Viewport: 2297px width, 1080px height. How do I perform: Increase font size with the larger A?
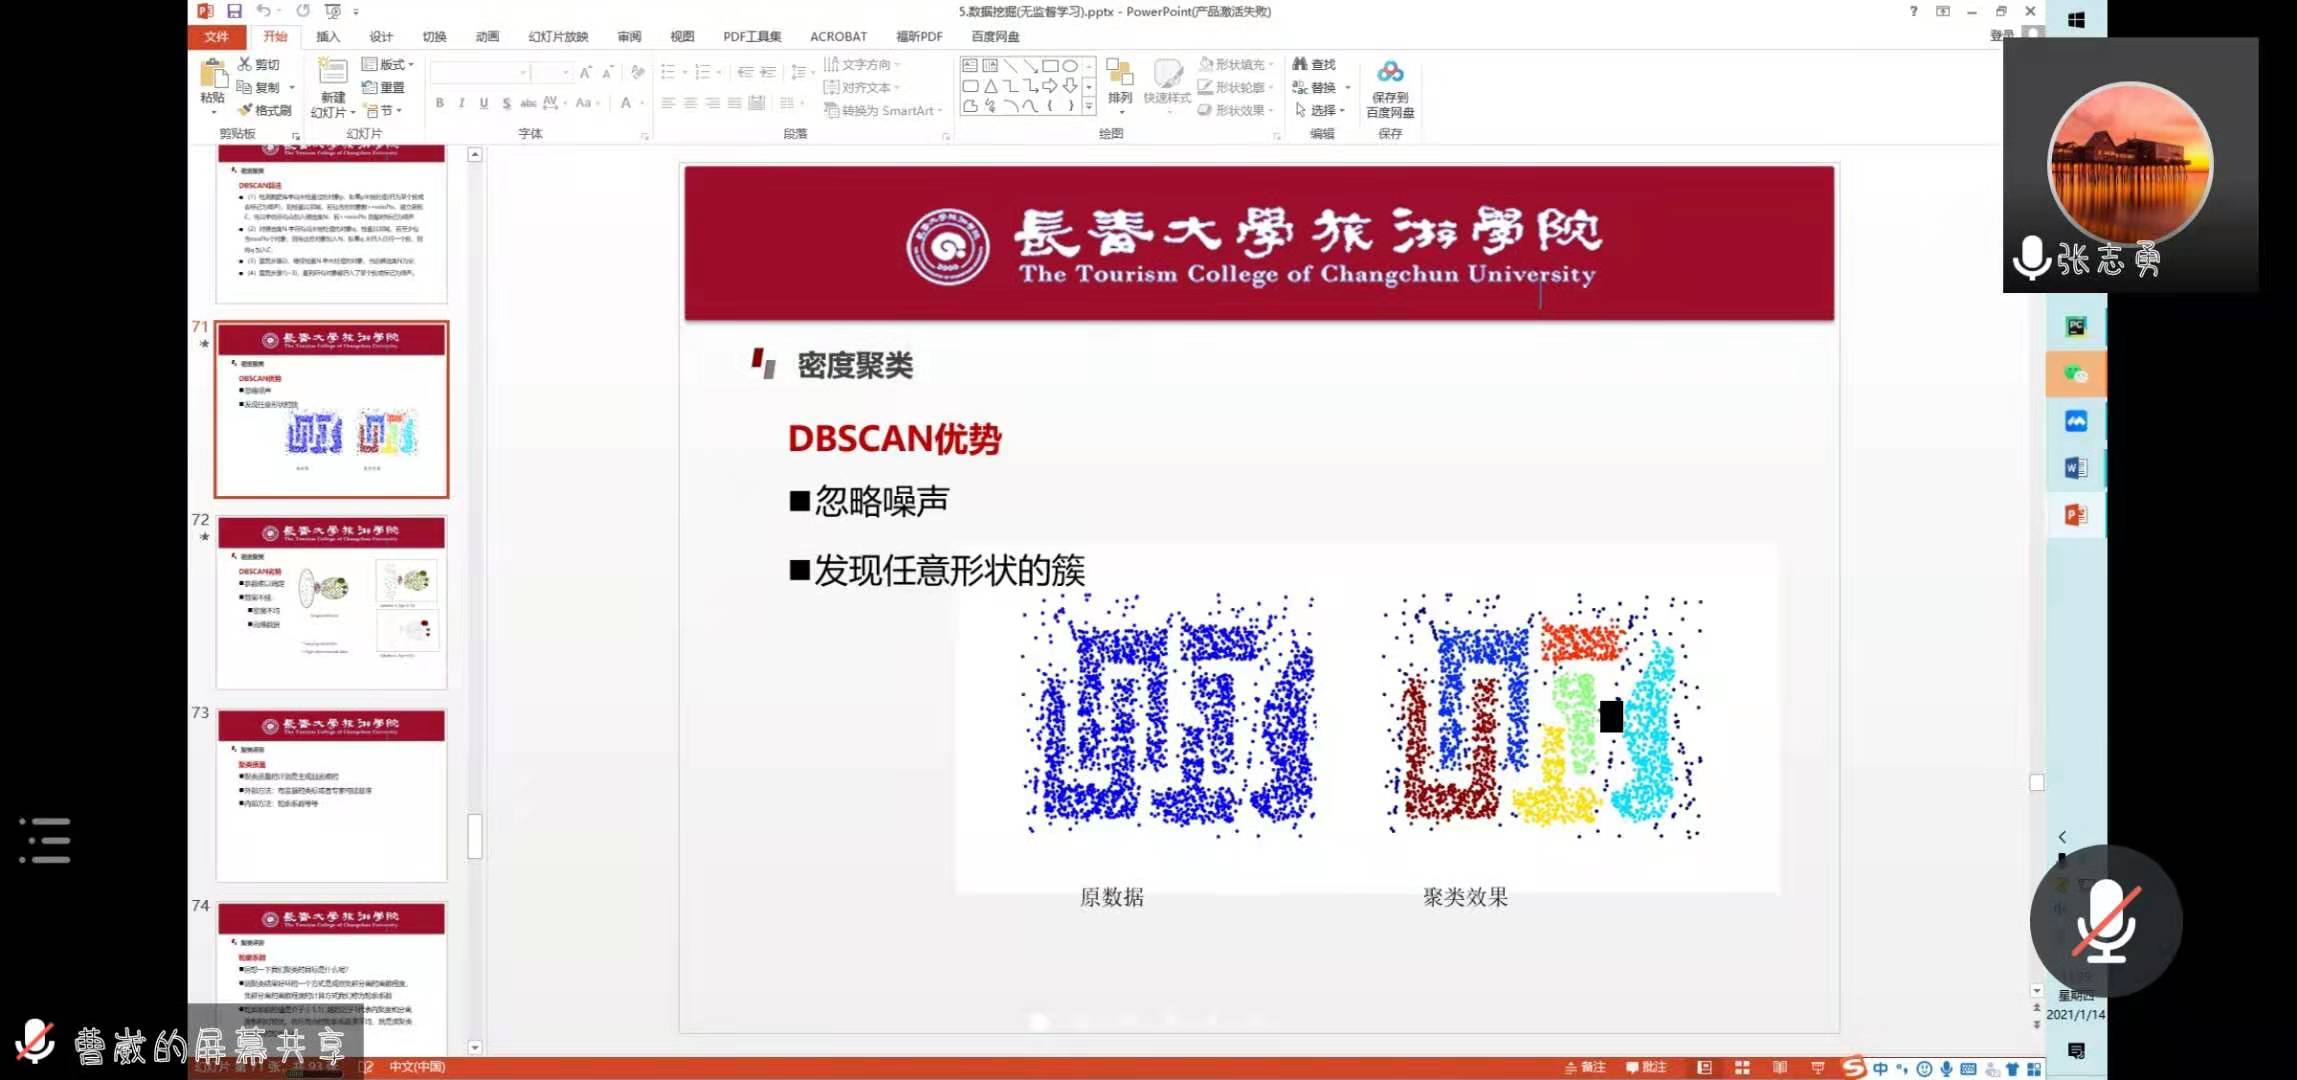click(586, 72)
